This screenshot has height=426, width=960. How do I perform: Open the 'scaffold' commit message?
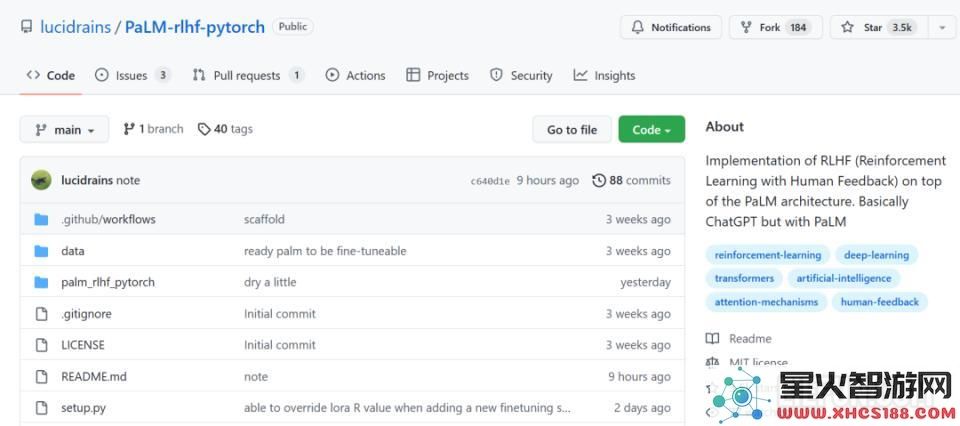tap(264, 219)
